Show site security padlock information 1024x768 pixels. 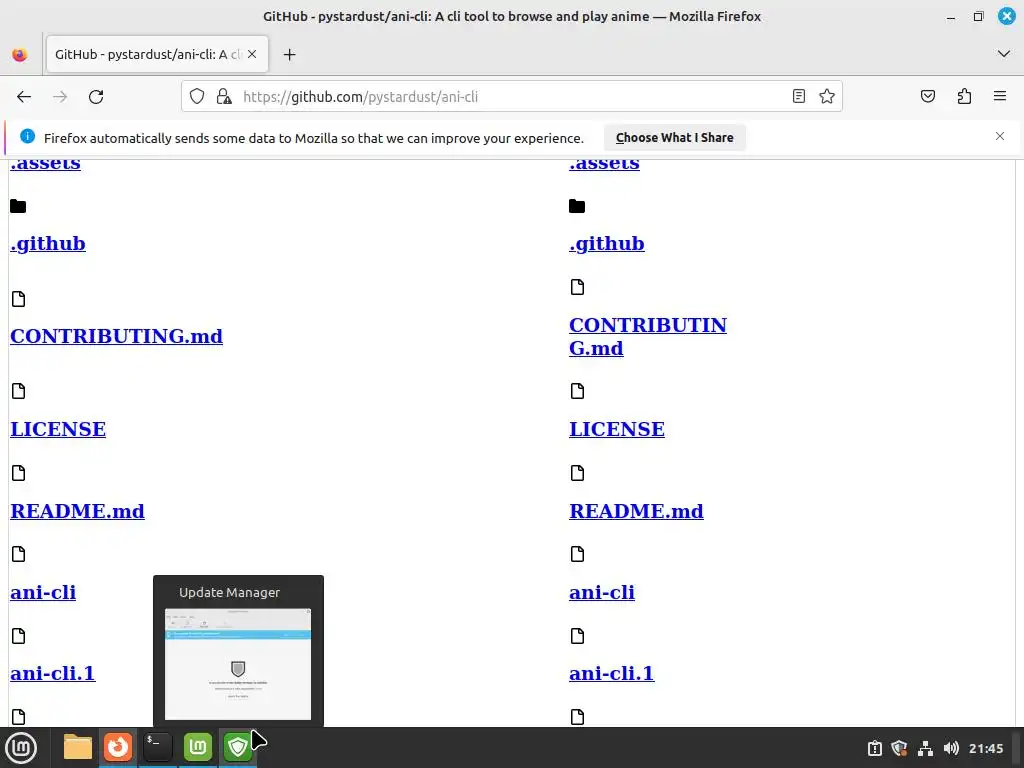point(224,97)
